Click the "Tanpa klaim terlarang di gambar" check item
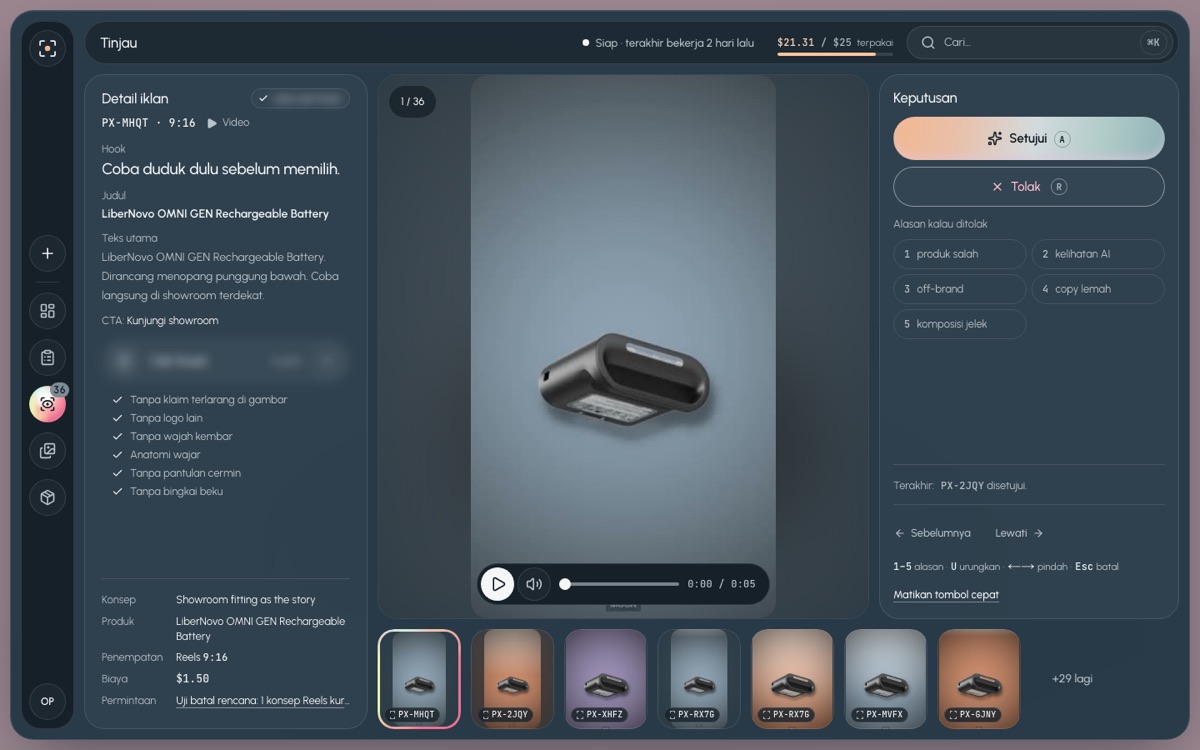Screen dimensions: 1200x750 200,400
